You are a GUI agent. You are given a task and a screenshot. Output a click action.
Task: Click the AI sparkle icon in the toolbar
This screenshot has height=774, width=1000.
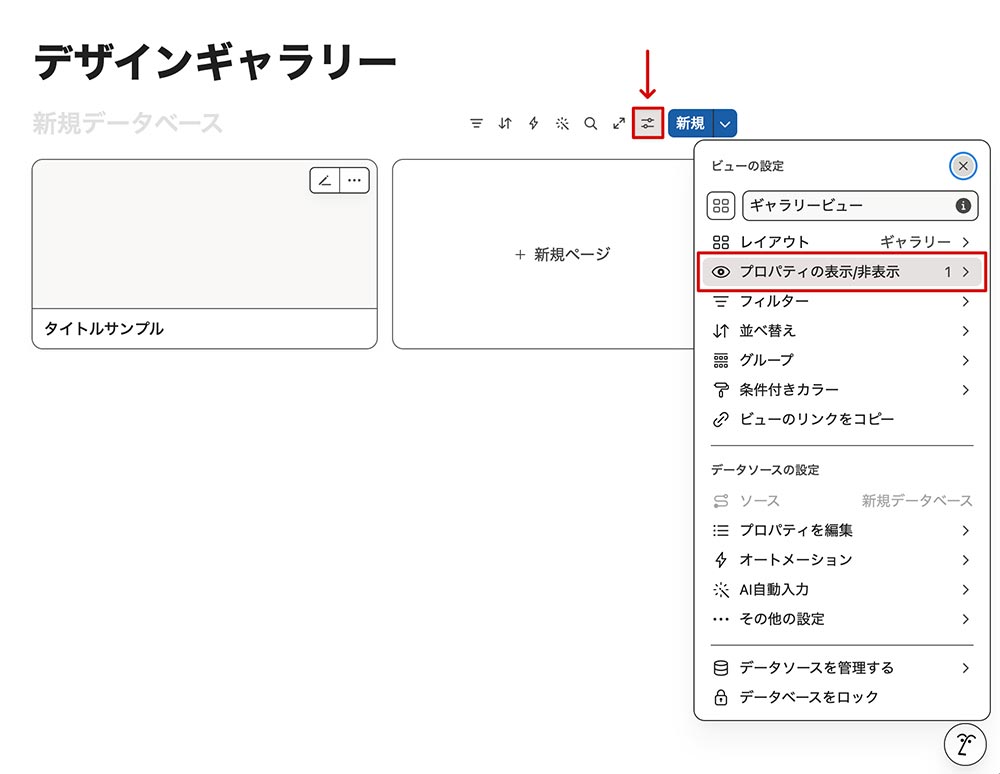point(562,123)
